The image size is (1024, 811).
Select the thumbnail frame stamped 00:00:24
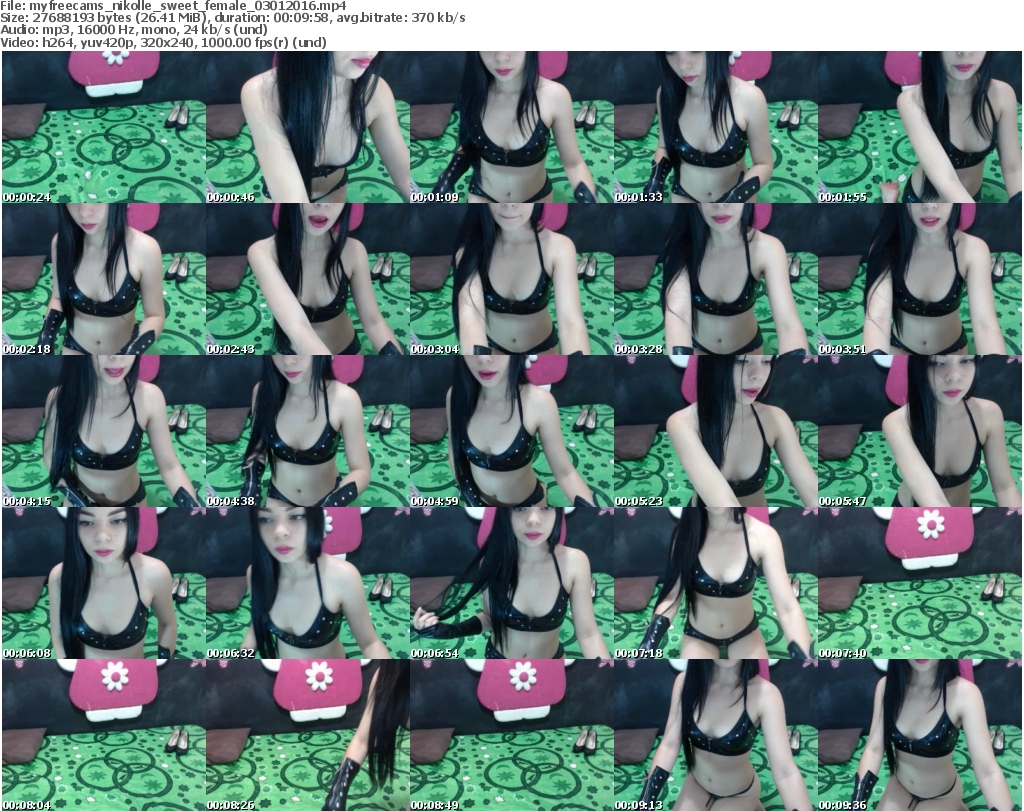(104, 127)
